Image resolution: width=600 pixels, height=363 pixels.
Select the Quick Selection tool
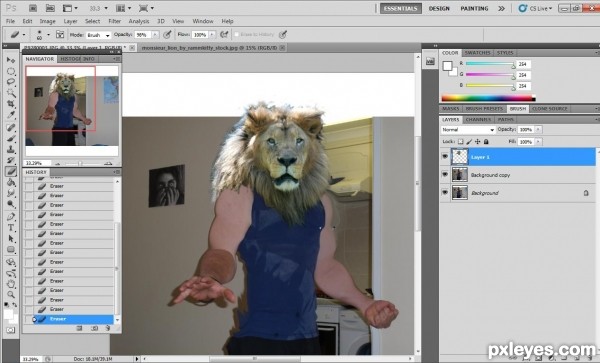coord(11,93)
